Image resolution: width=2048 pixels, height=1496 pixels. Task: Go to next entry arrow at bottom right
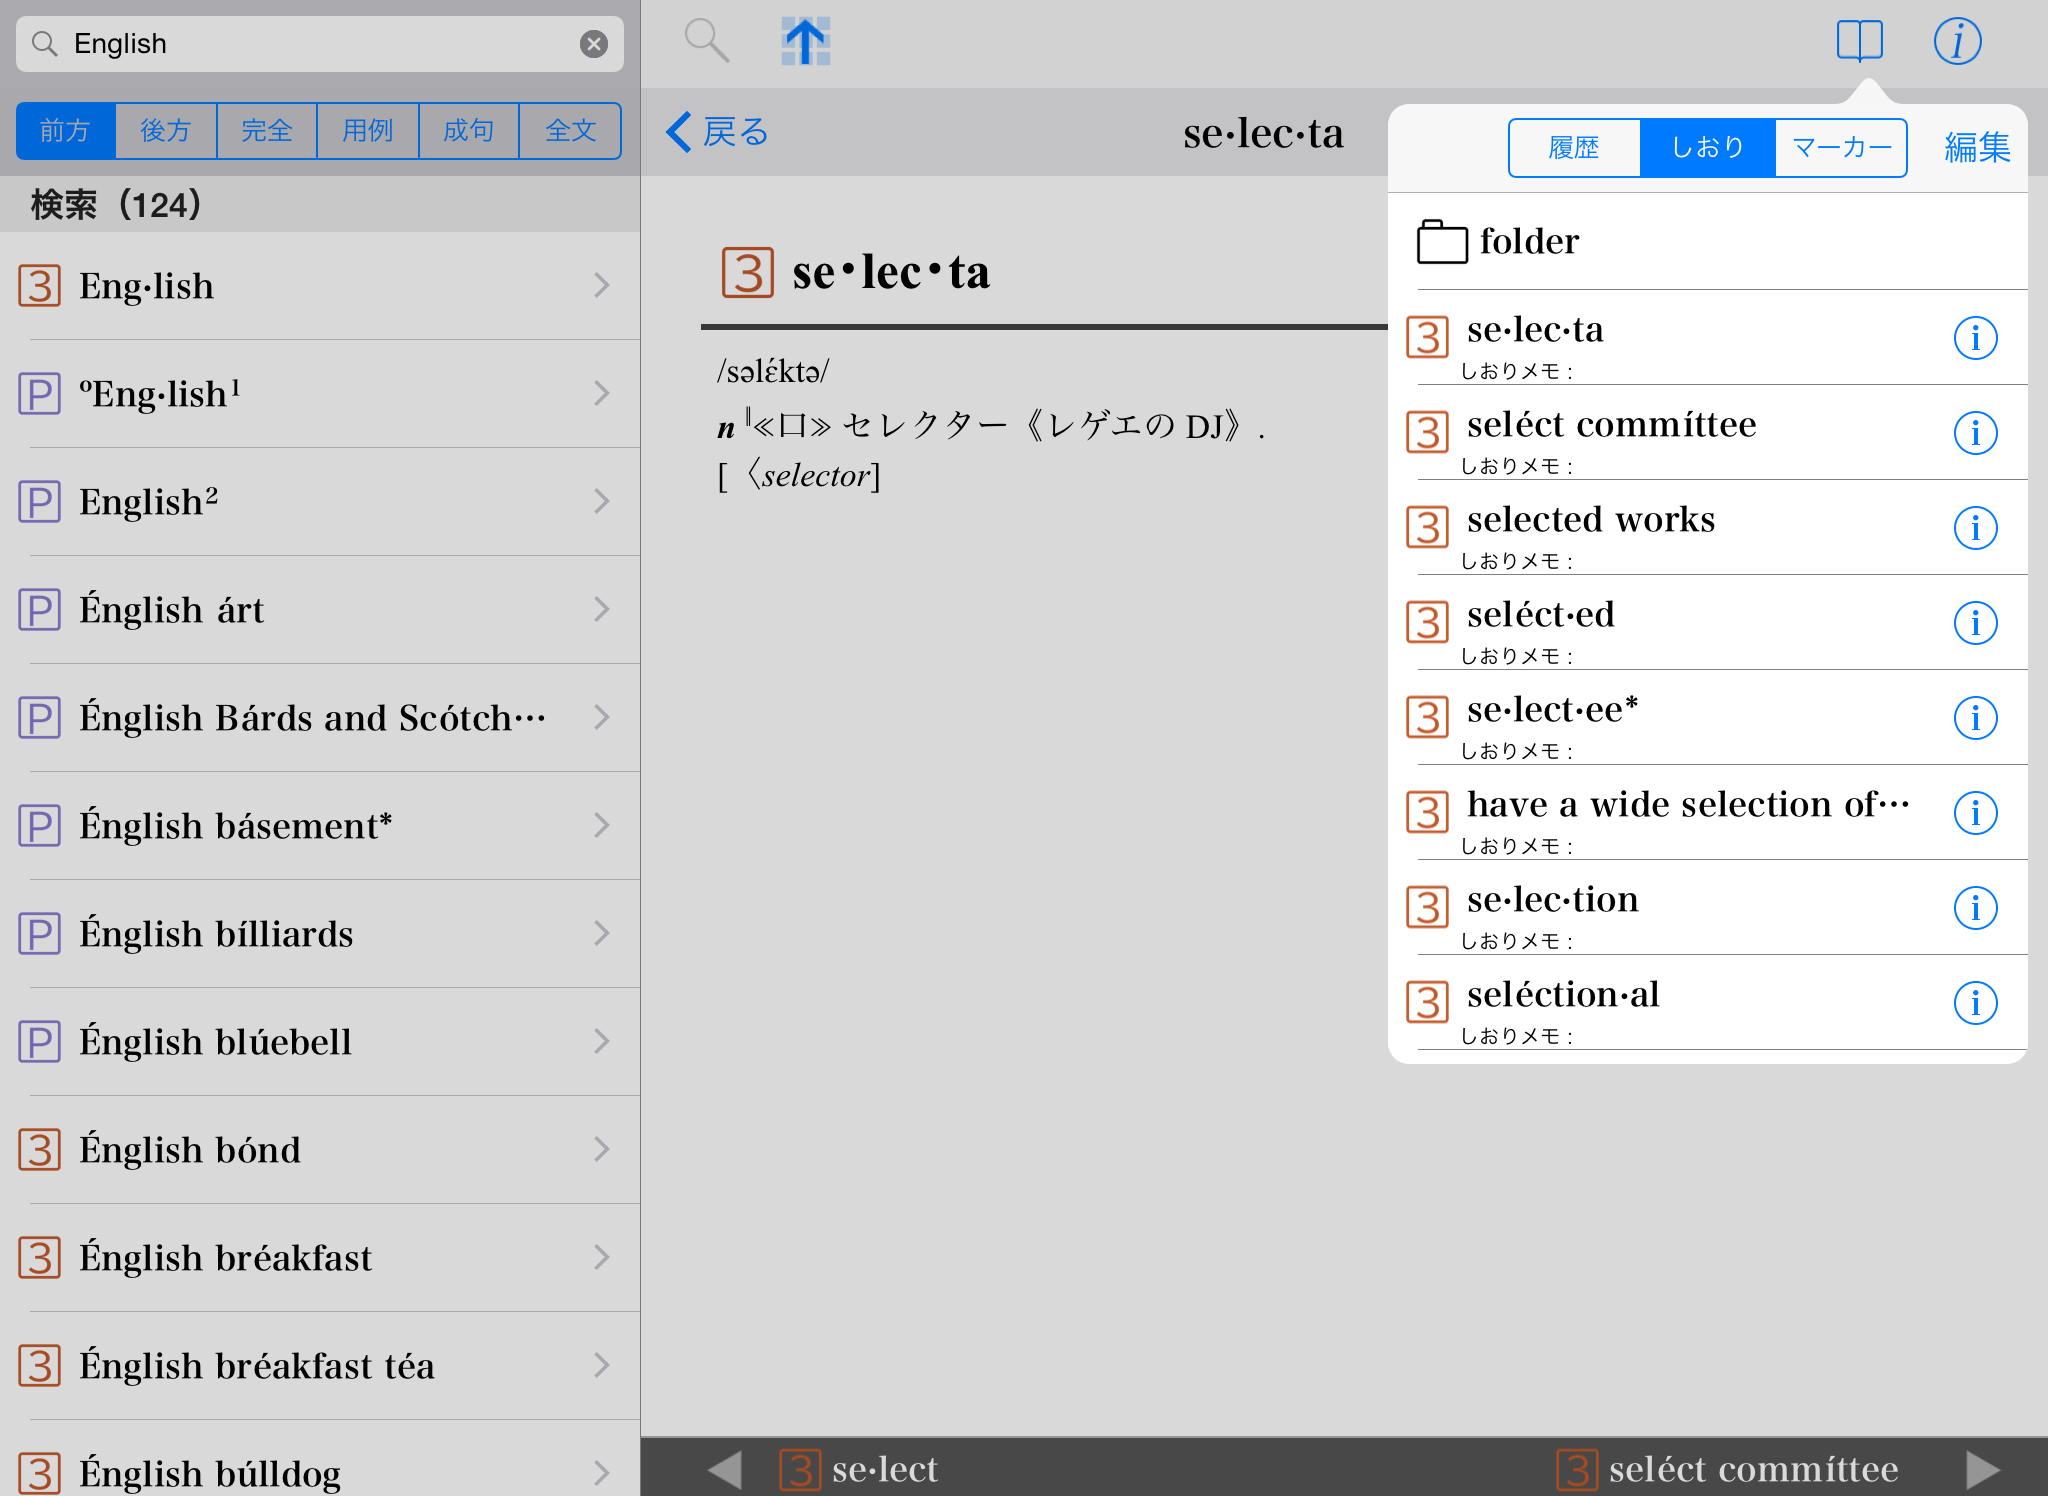click(x=1981, y=1469)
